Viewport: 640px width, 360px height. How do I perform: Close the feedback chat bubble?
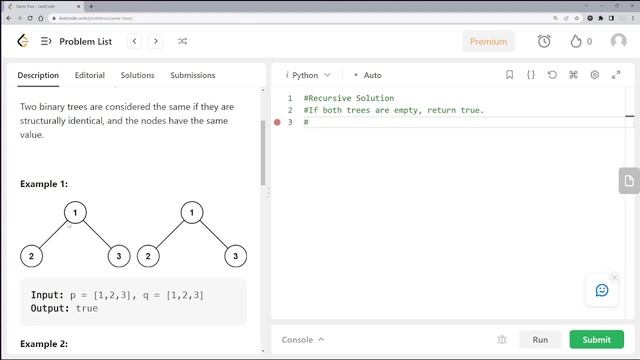pos(614,278)
